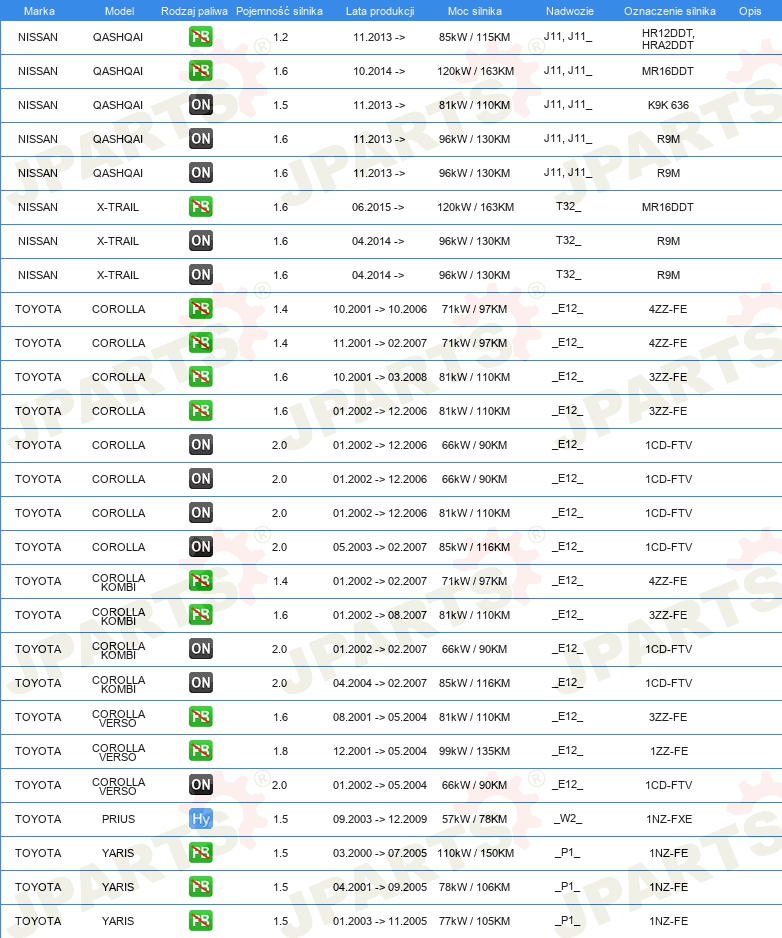The height and width of the screenshot is (938, 782).
Task: Click MR16DDT in the X-TRAIL row
Action: [x=668, y=207]
